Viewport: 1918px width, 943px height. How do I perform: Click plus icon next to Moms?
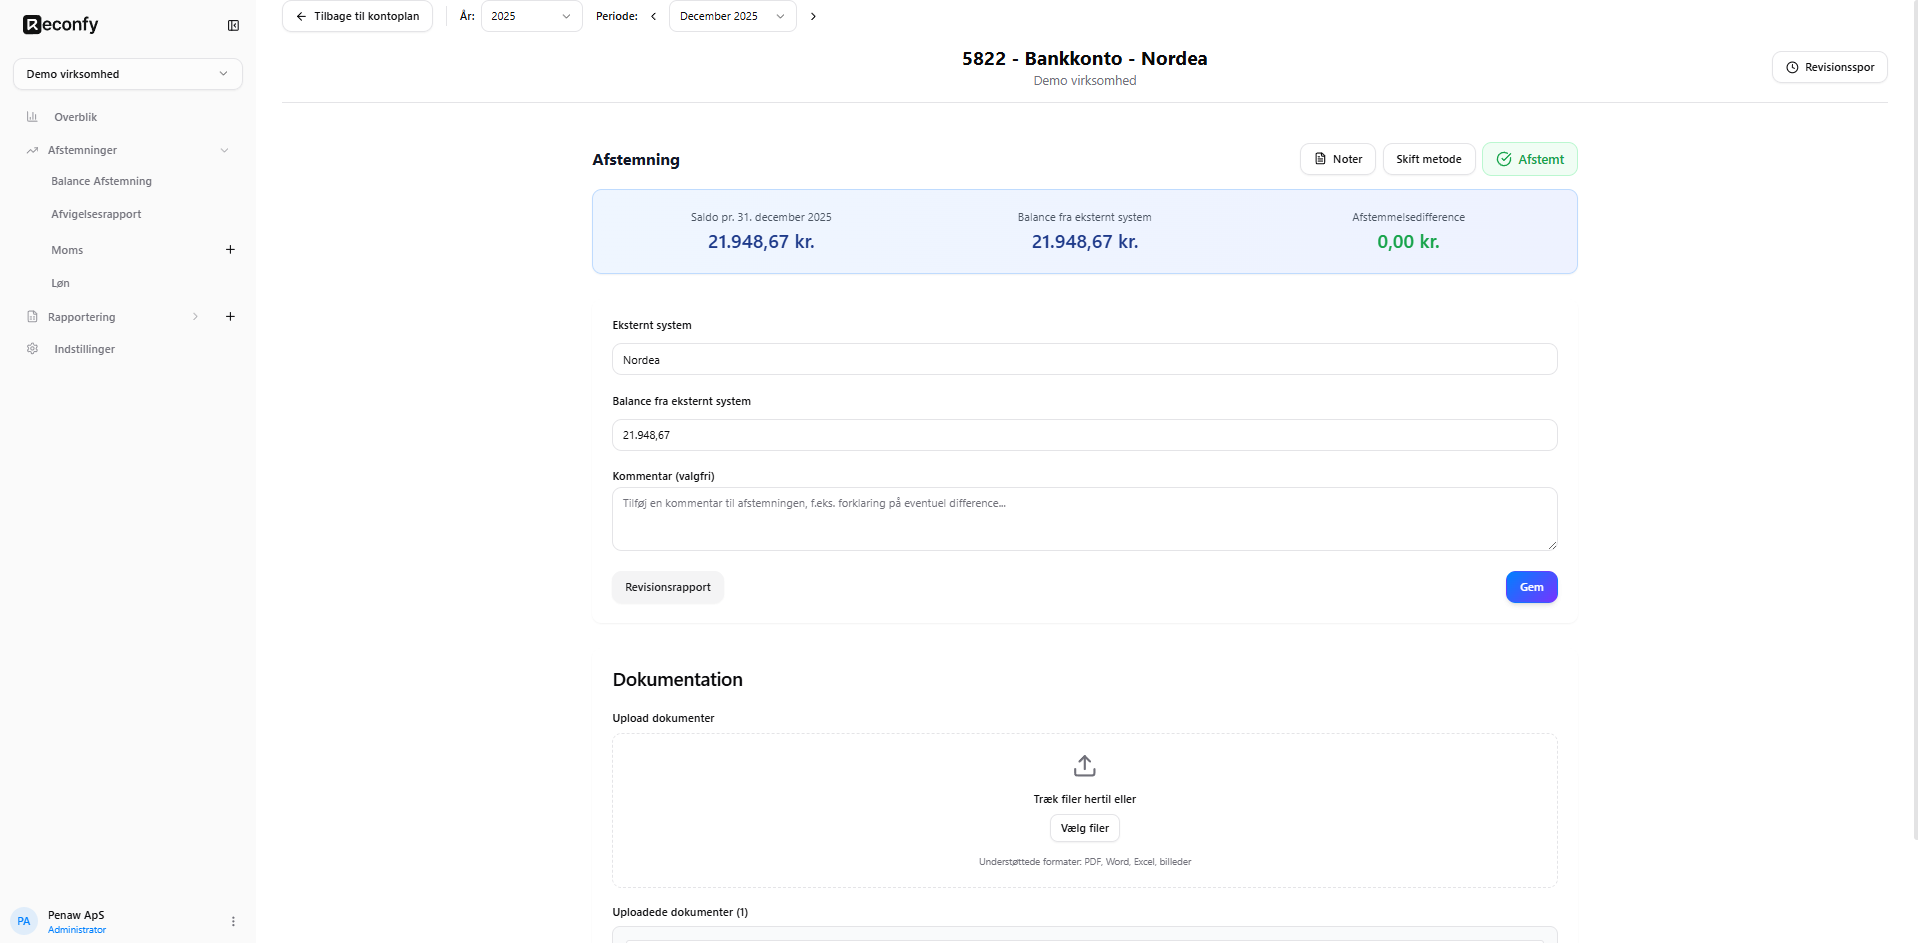(230, 249)
